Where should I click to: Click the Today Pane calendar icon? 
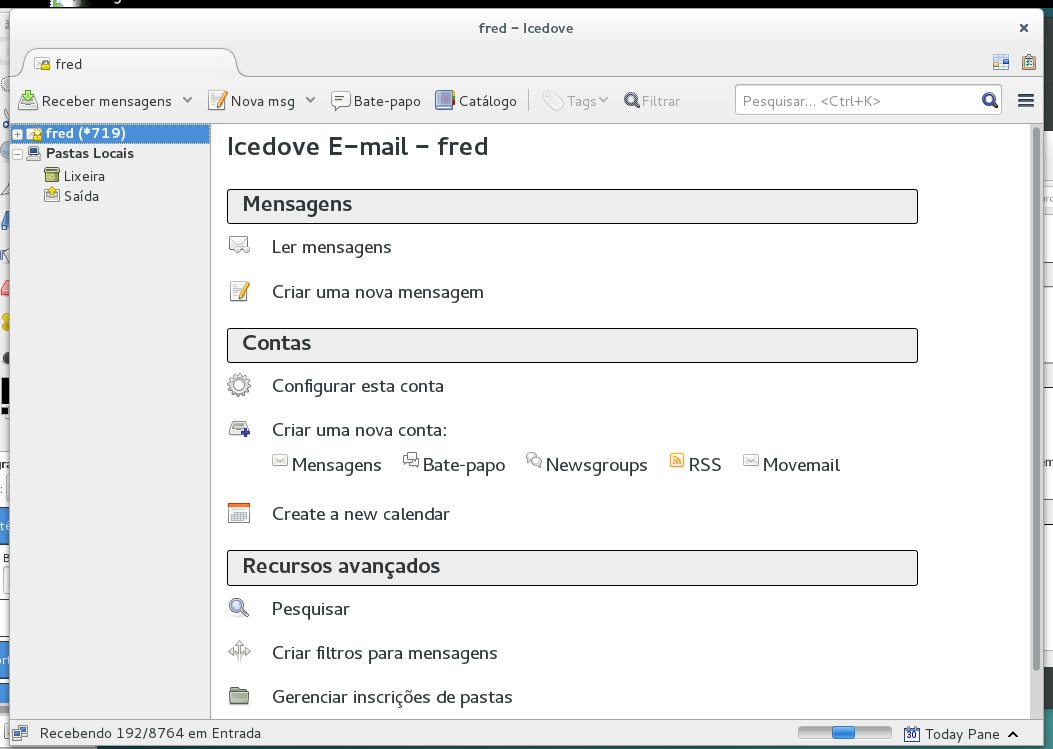pyautogui.click(x=911, y=734)
